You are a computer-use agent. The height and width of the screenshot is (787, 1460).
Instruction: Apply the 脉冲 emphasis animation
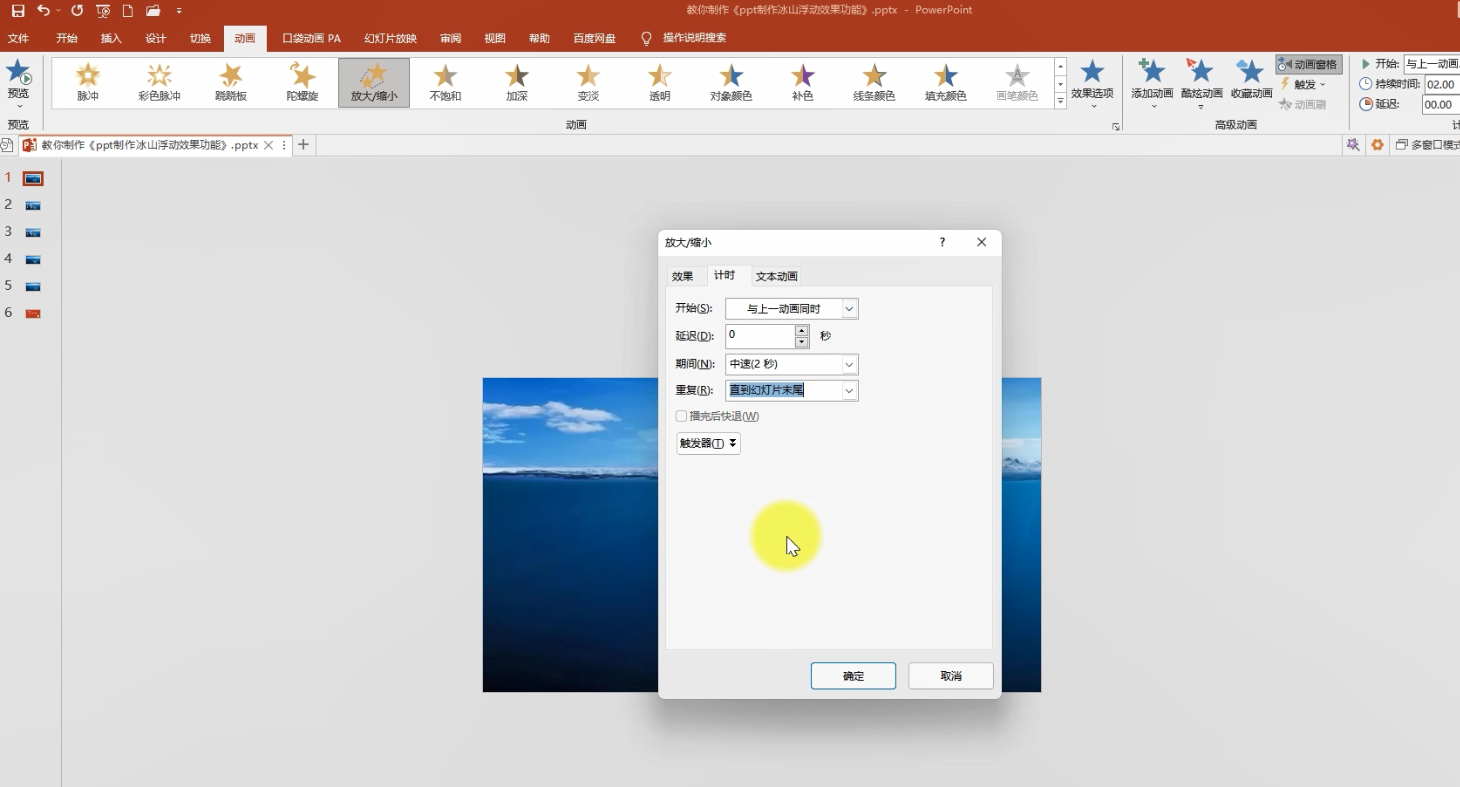pos(88,83)
